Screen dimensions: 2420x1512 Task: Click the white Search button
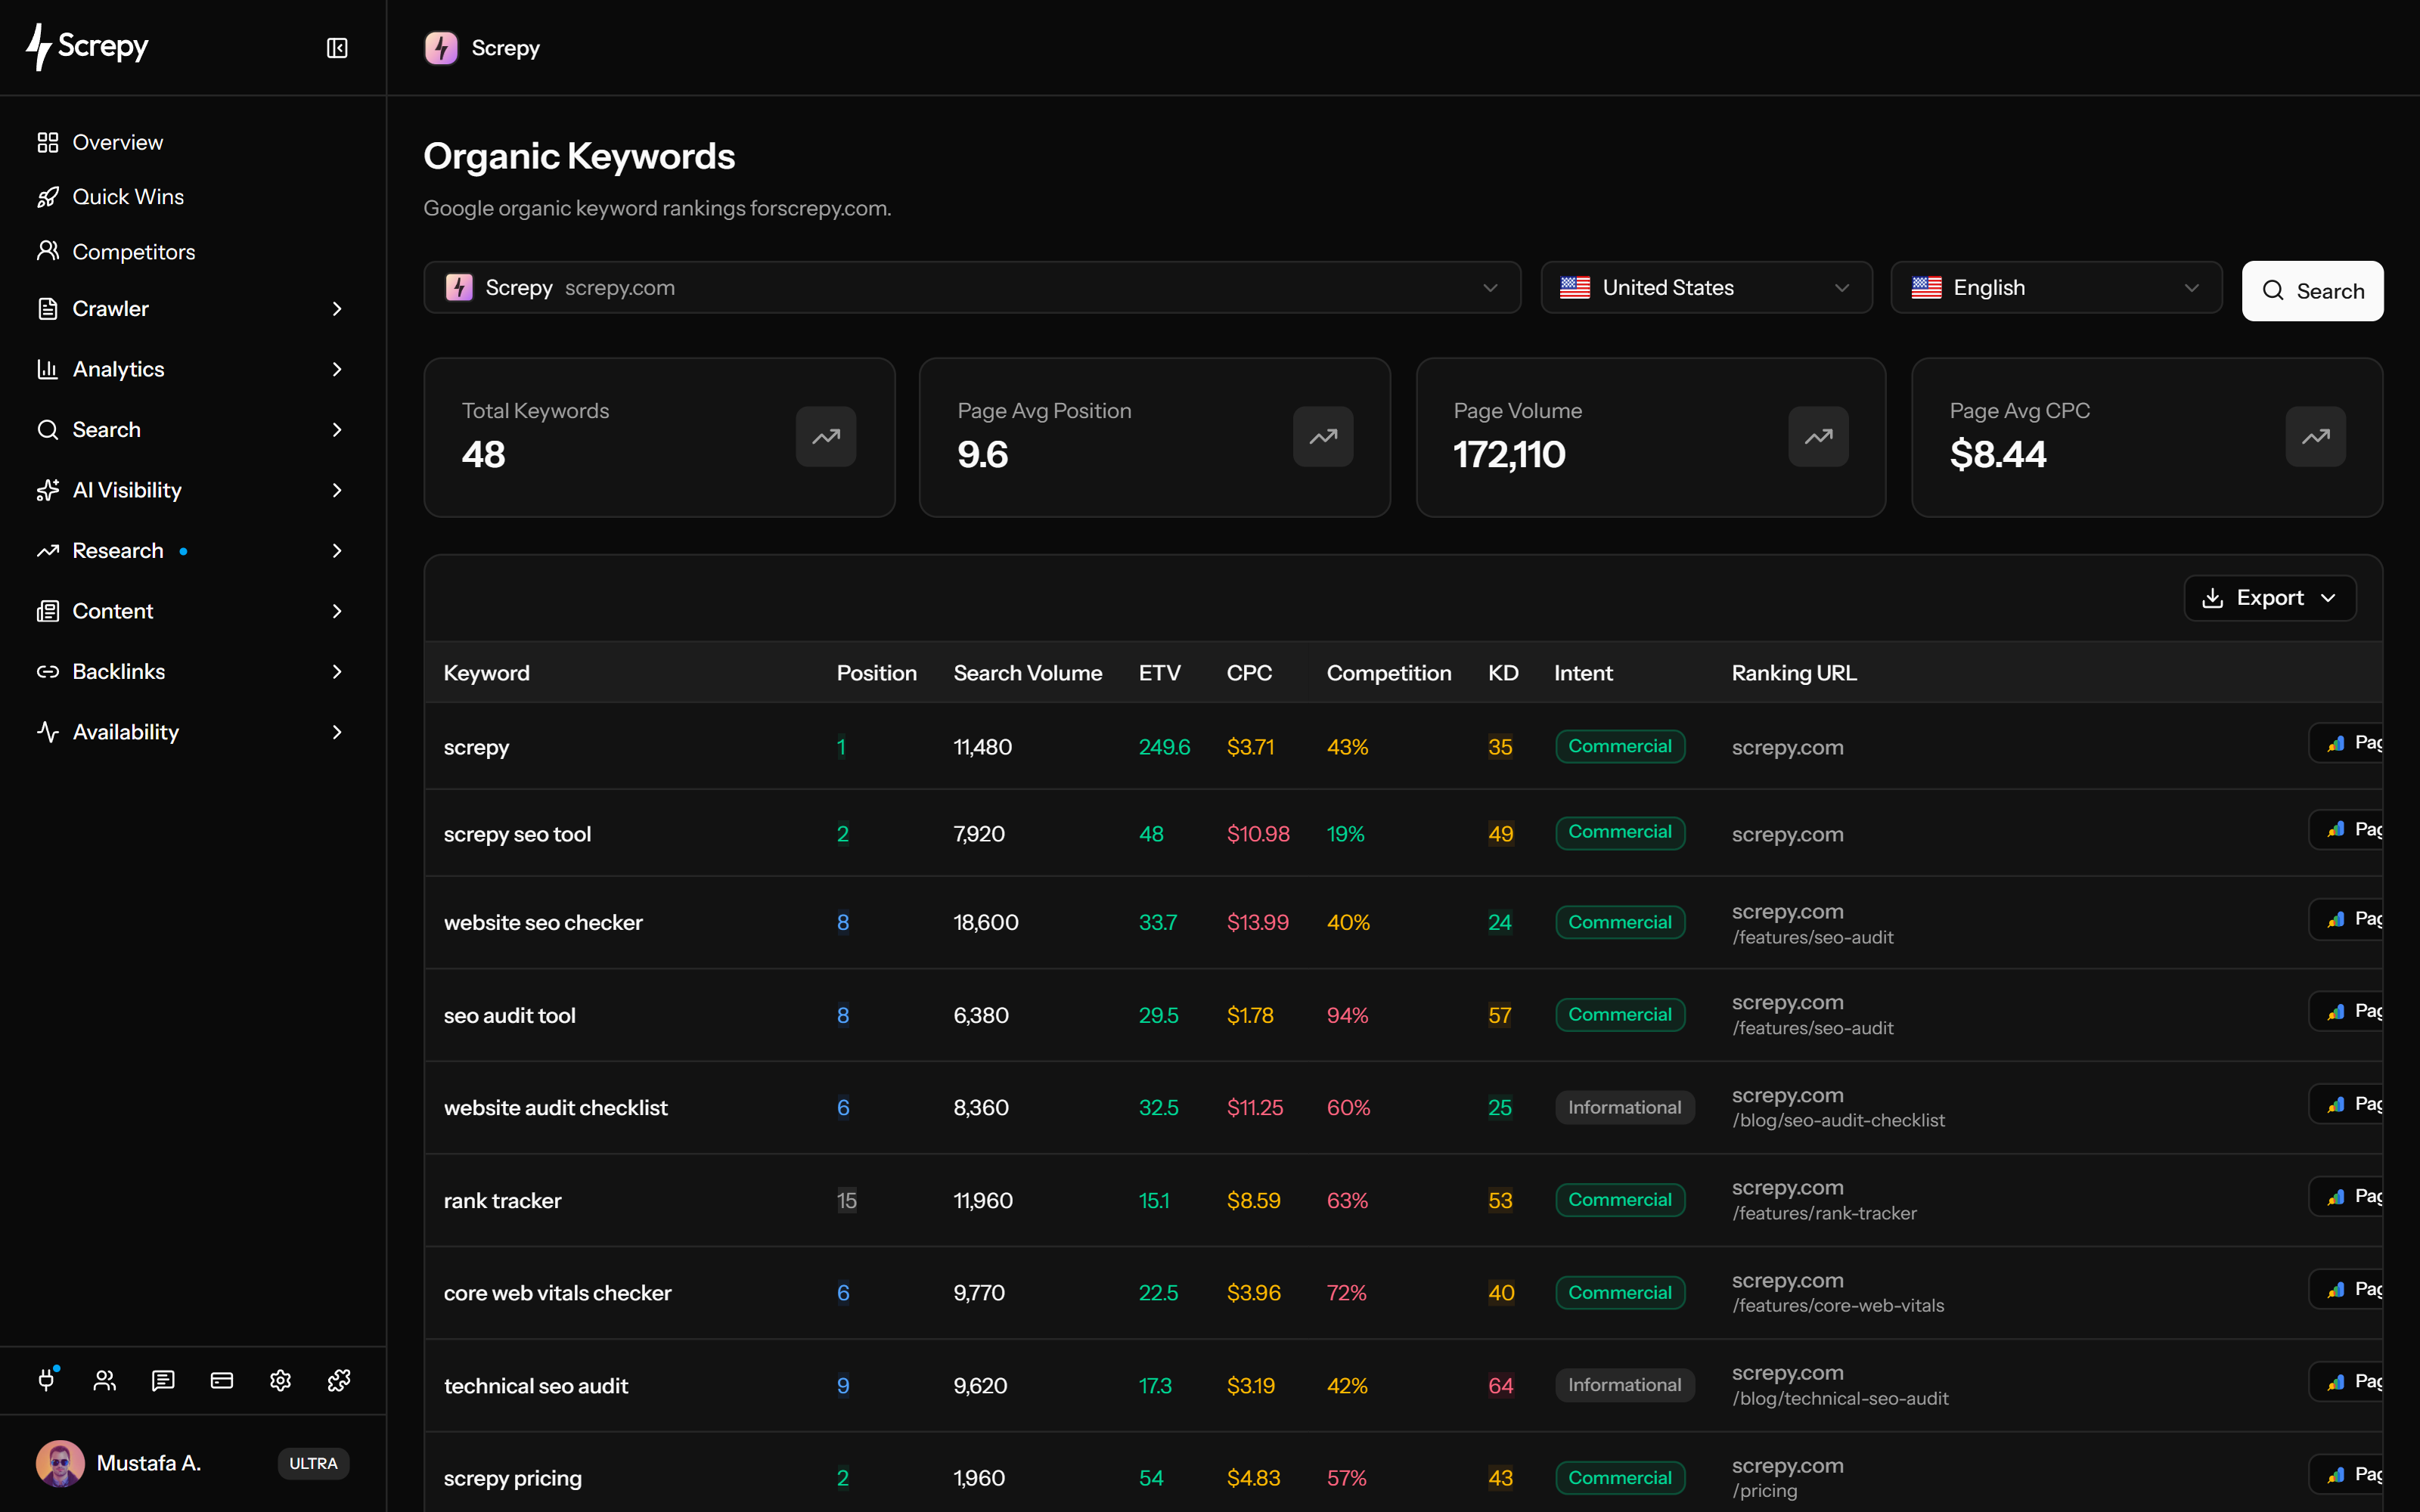[2312, 291]
